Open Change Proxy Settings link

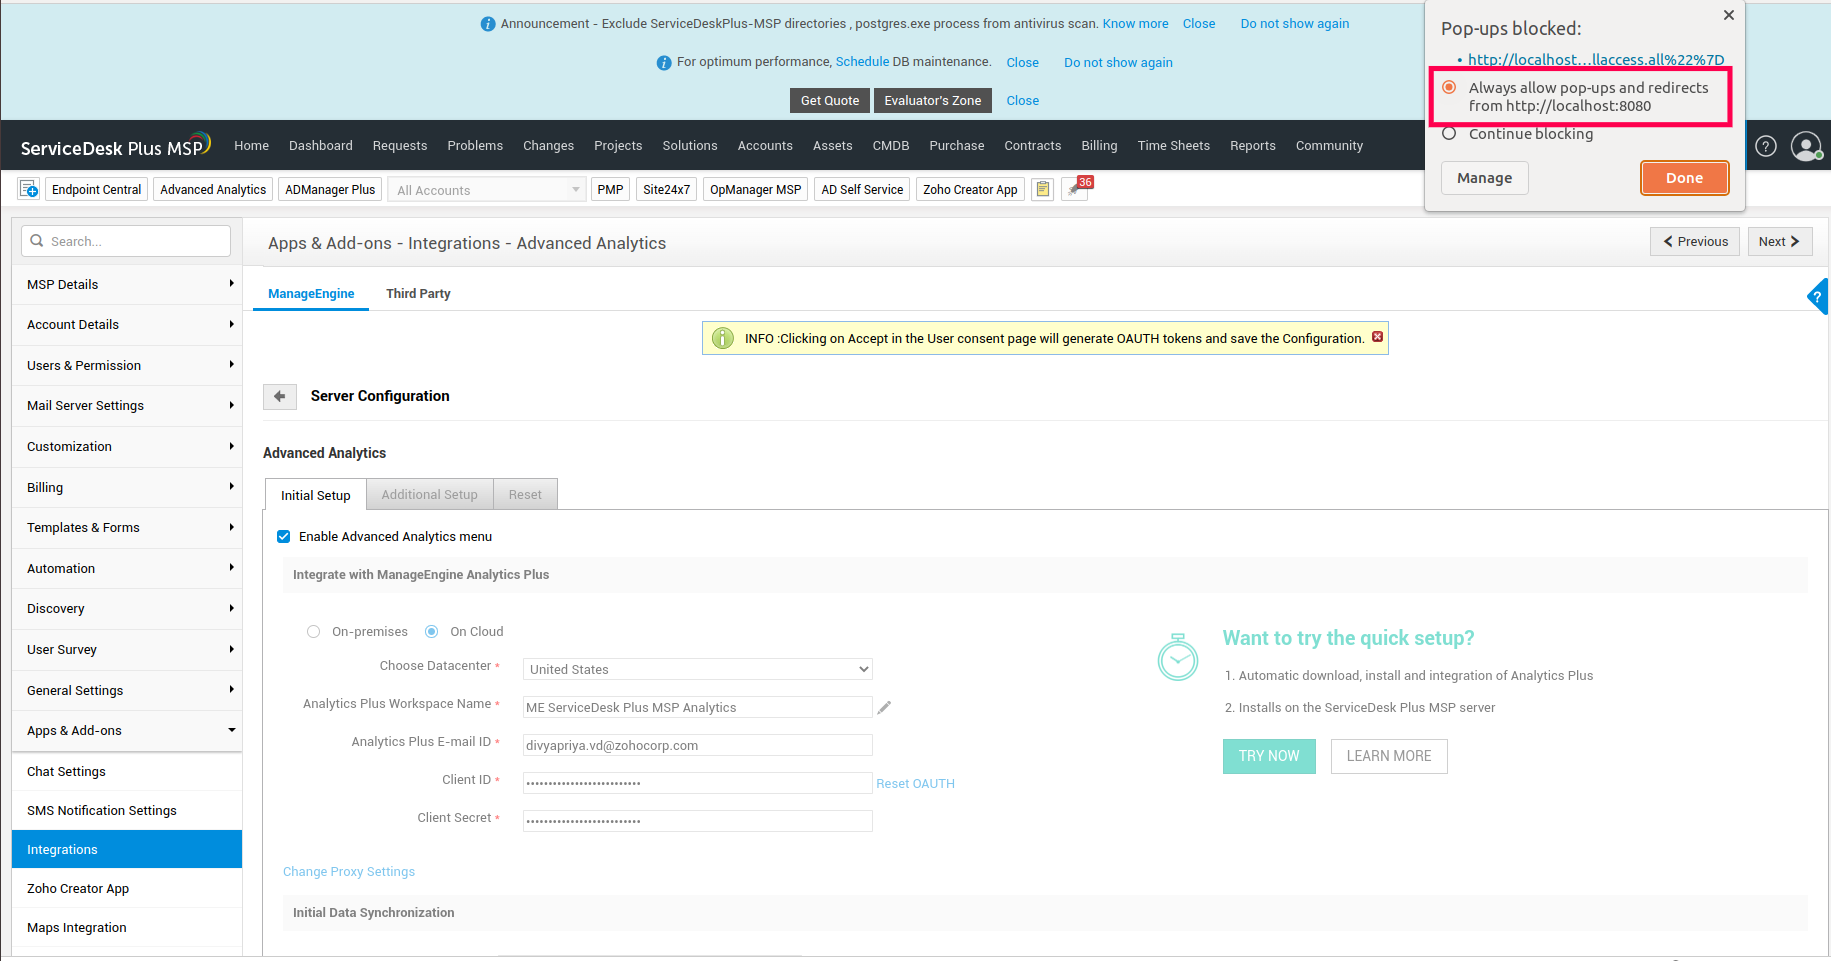coord(349,872)
